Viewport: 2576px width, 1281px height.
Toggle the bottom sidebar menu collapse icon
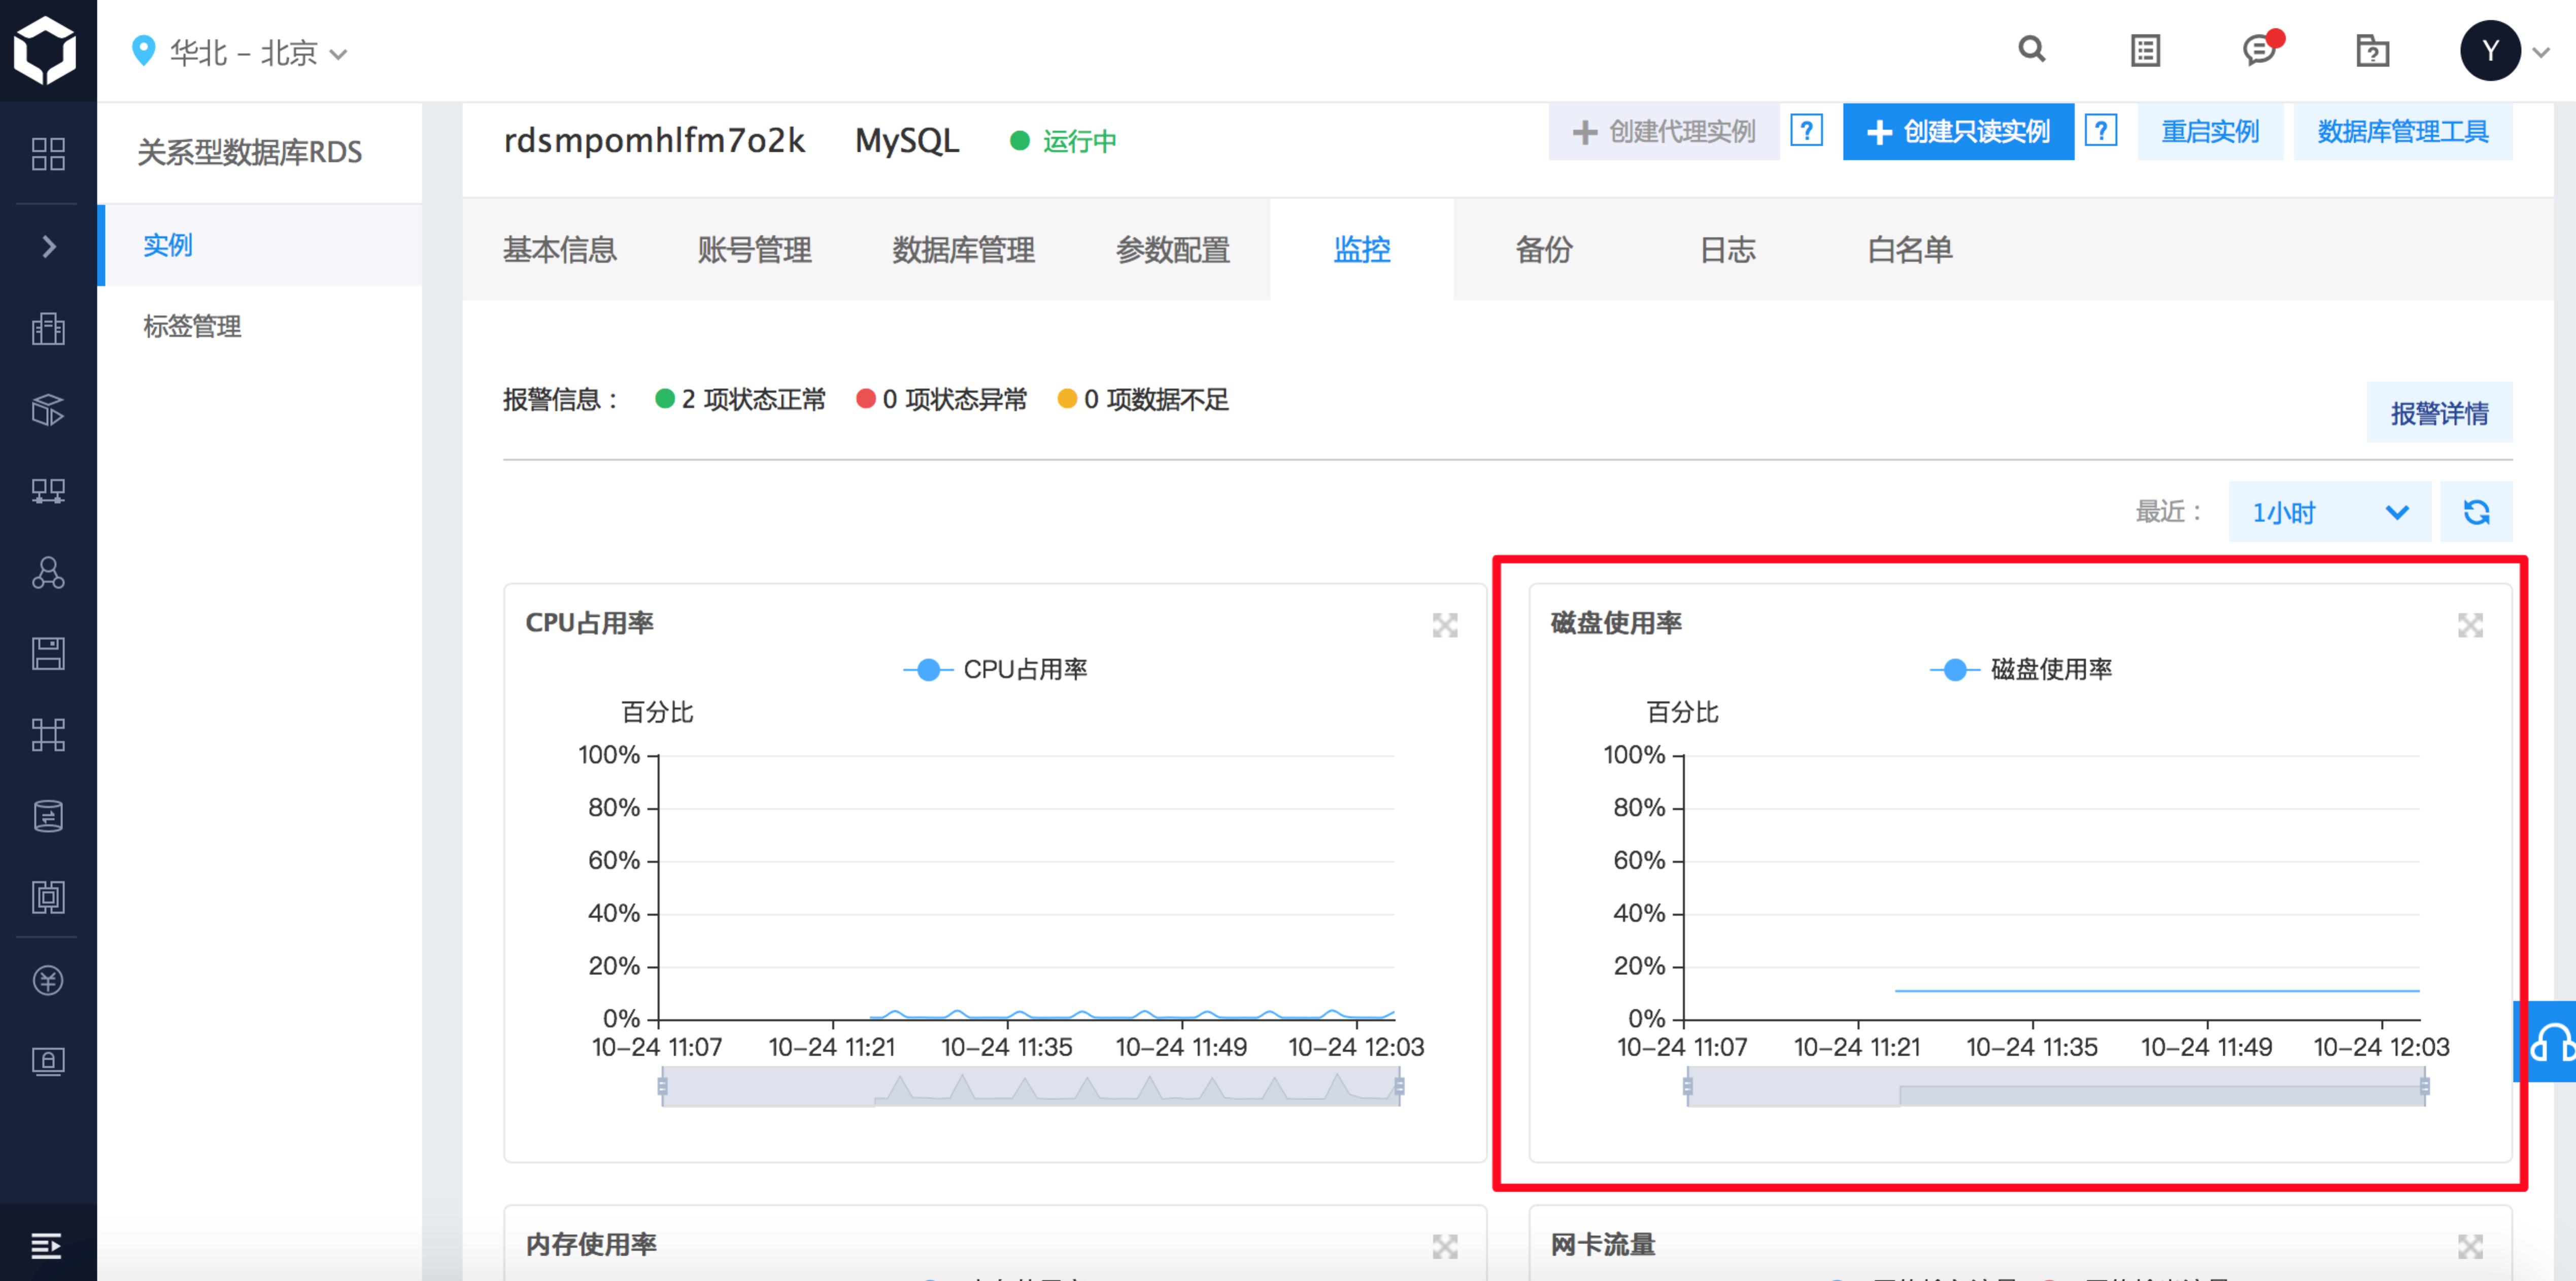[x=46, y=1245]
